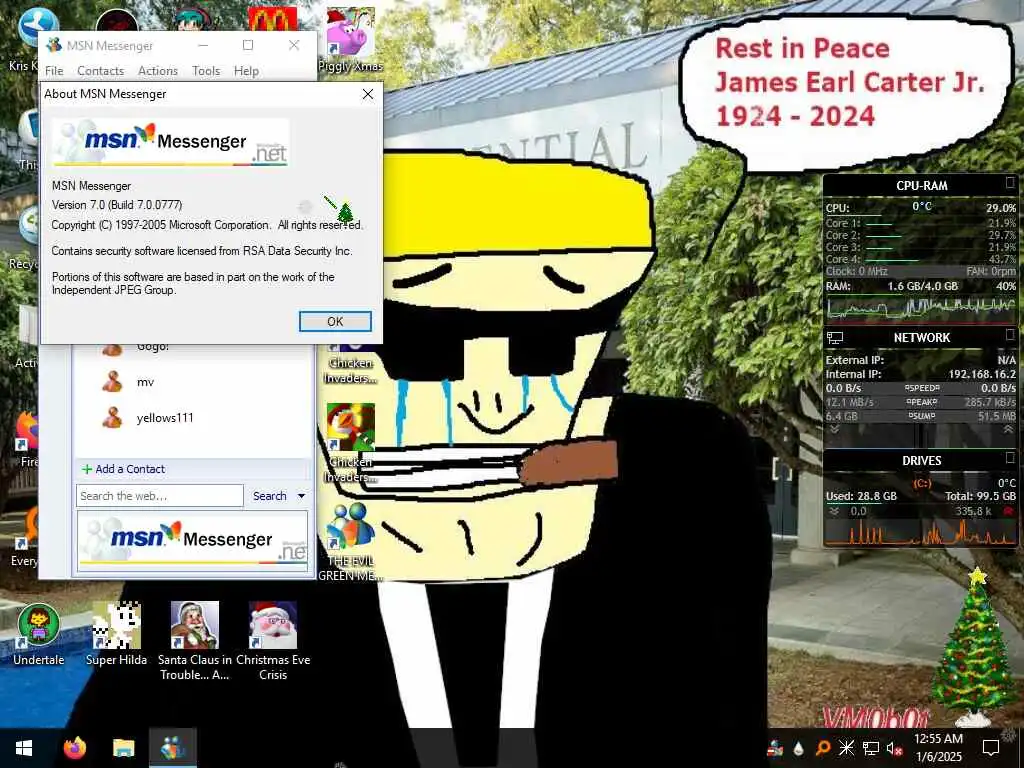Toggle the CPU-RAM widget header box
The height and width of the screenshot is (768, 1024).
pos(1010,182)
